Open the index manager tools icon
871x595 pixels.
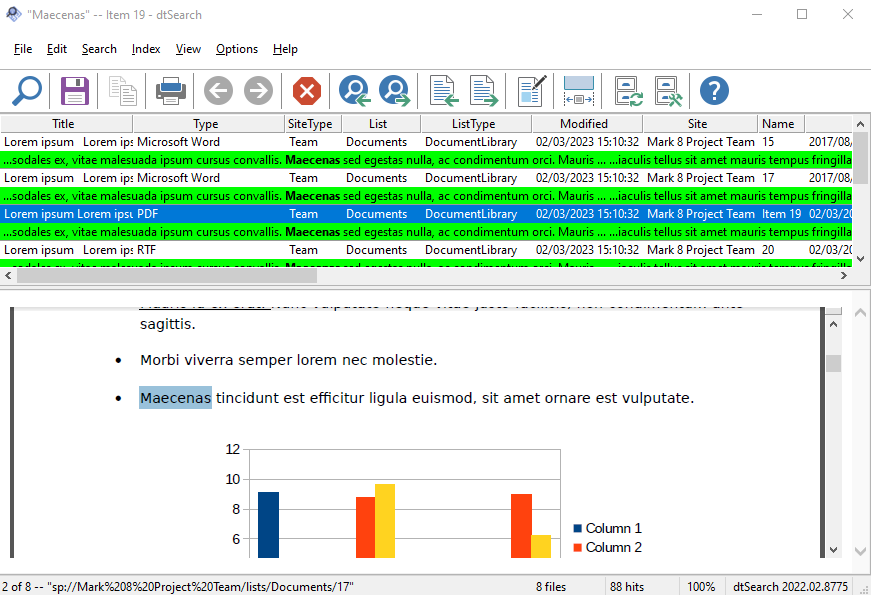click(x=668, y=91)
